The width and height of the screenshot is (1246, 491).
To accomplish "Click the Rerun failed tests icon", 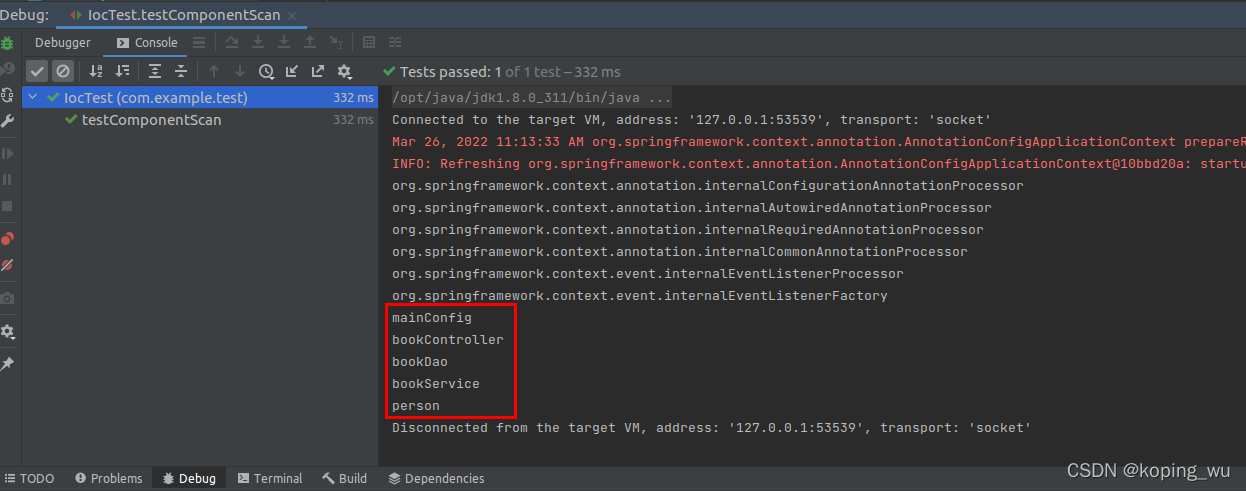I will pos(7,69).
